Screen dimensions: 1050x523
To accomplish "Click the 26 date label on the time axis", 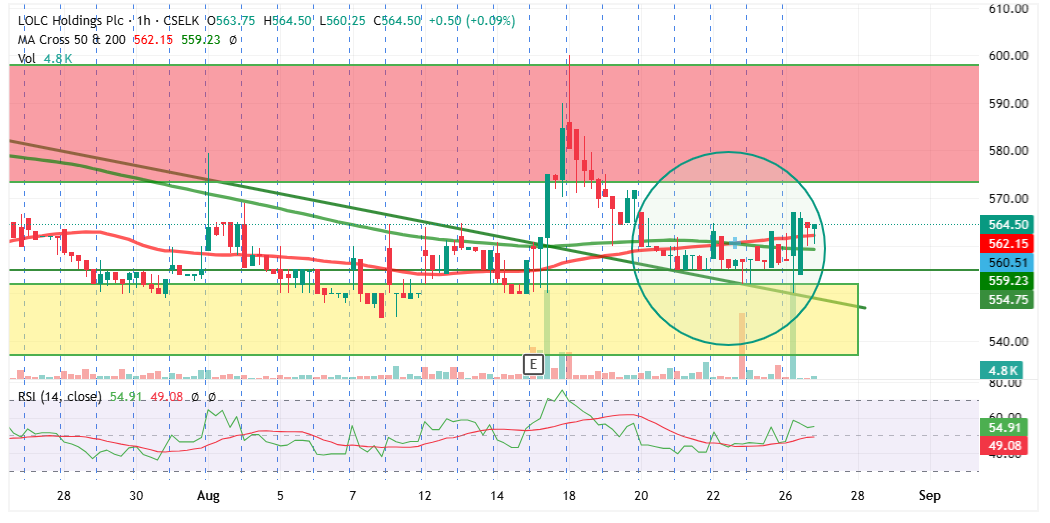I will 784,496.
